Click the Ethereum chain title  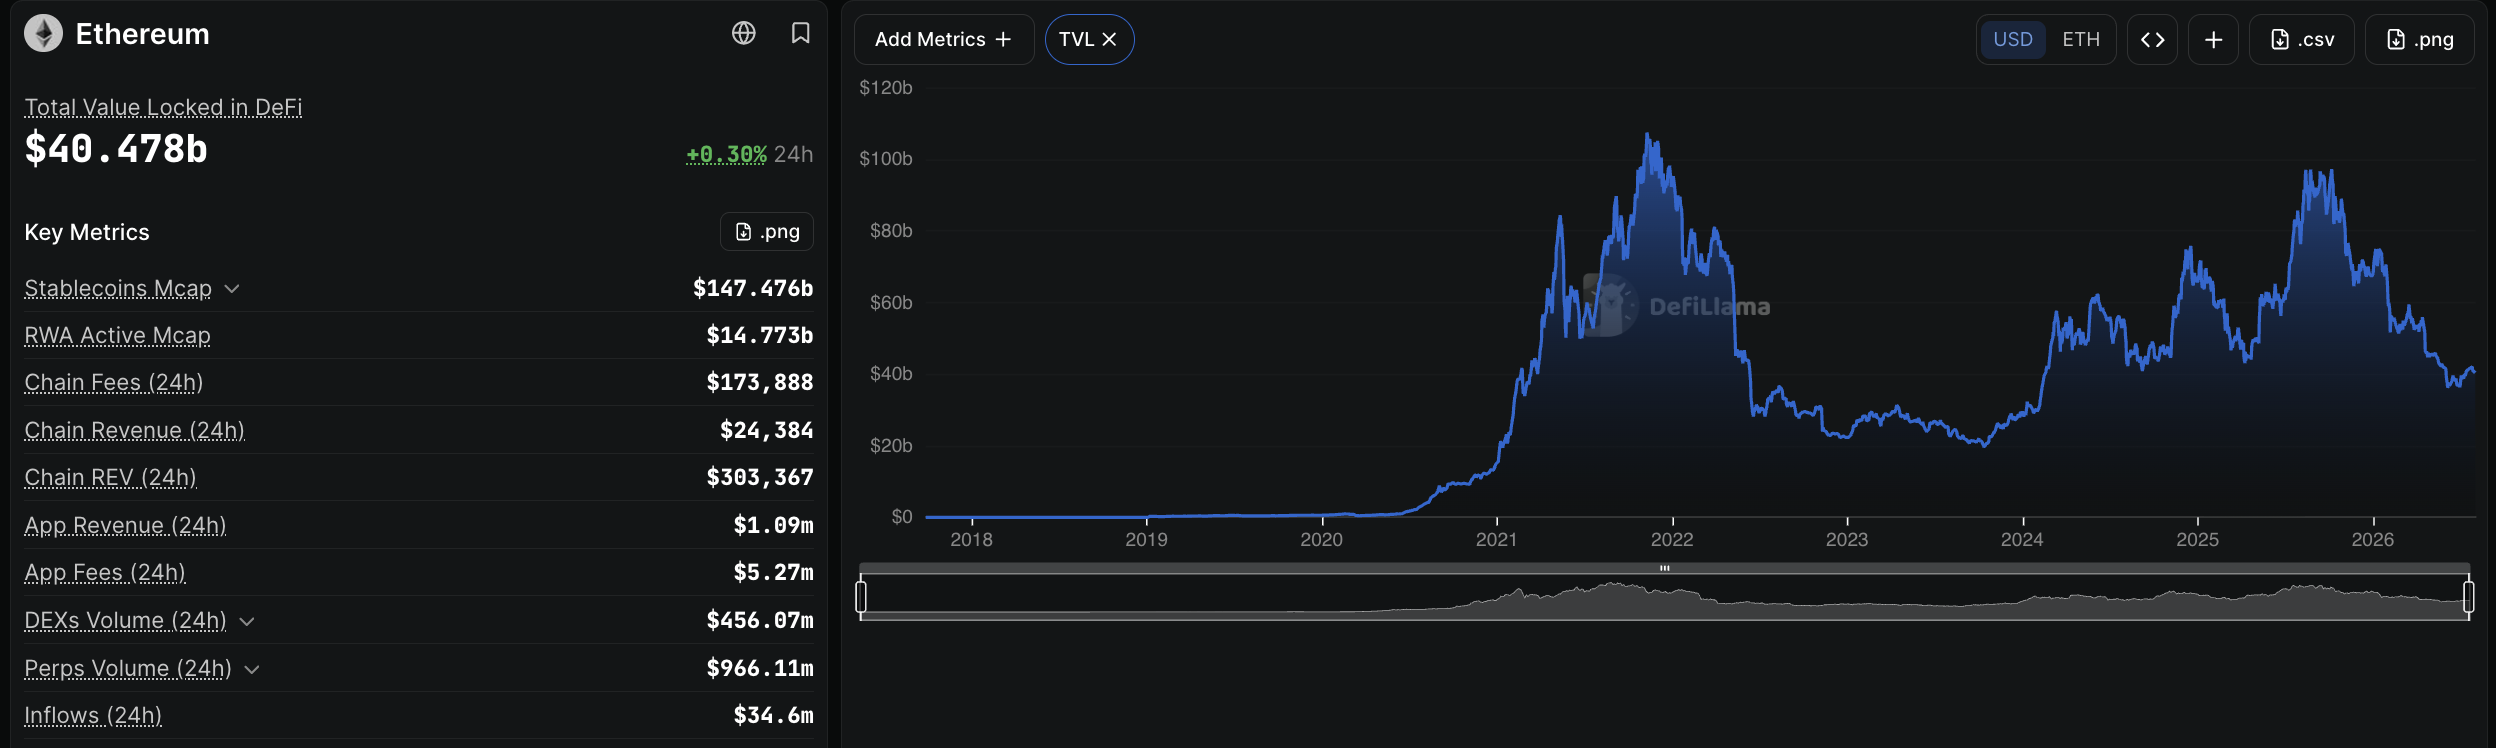click(x=143, y=34)
